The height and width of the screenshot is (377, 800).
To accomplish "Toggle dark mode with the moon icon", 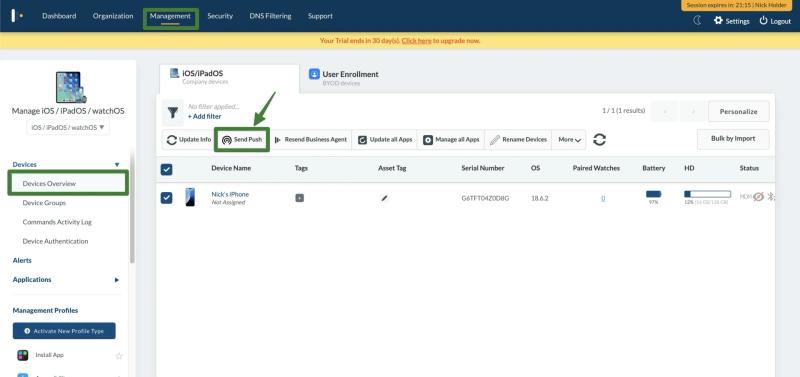I will click(697, 20).
